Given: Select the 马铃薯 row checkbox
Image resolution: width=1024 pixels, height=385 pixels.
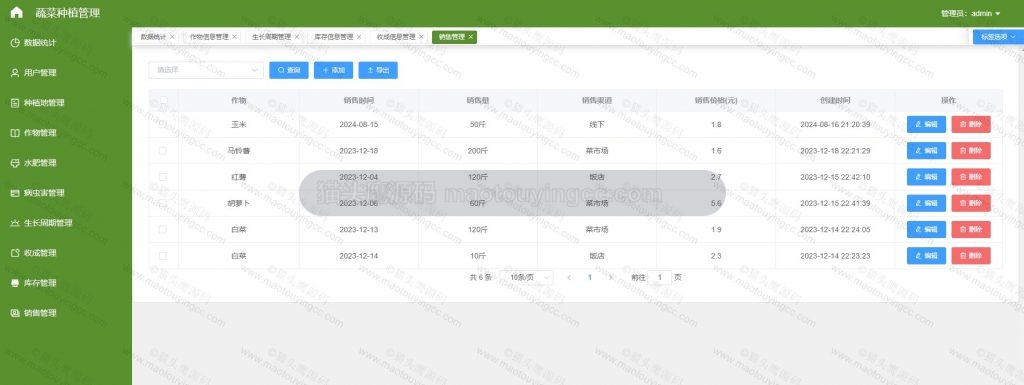Looking at the screenshot, I should pos(163,151).
